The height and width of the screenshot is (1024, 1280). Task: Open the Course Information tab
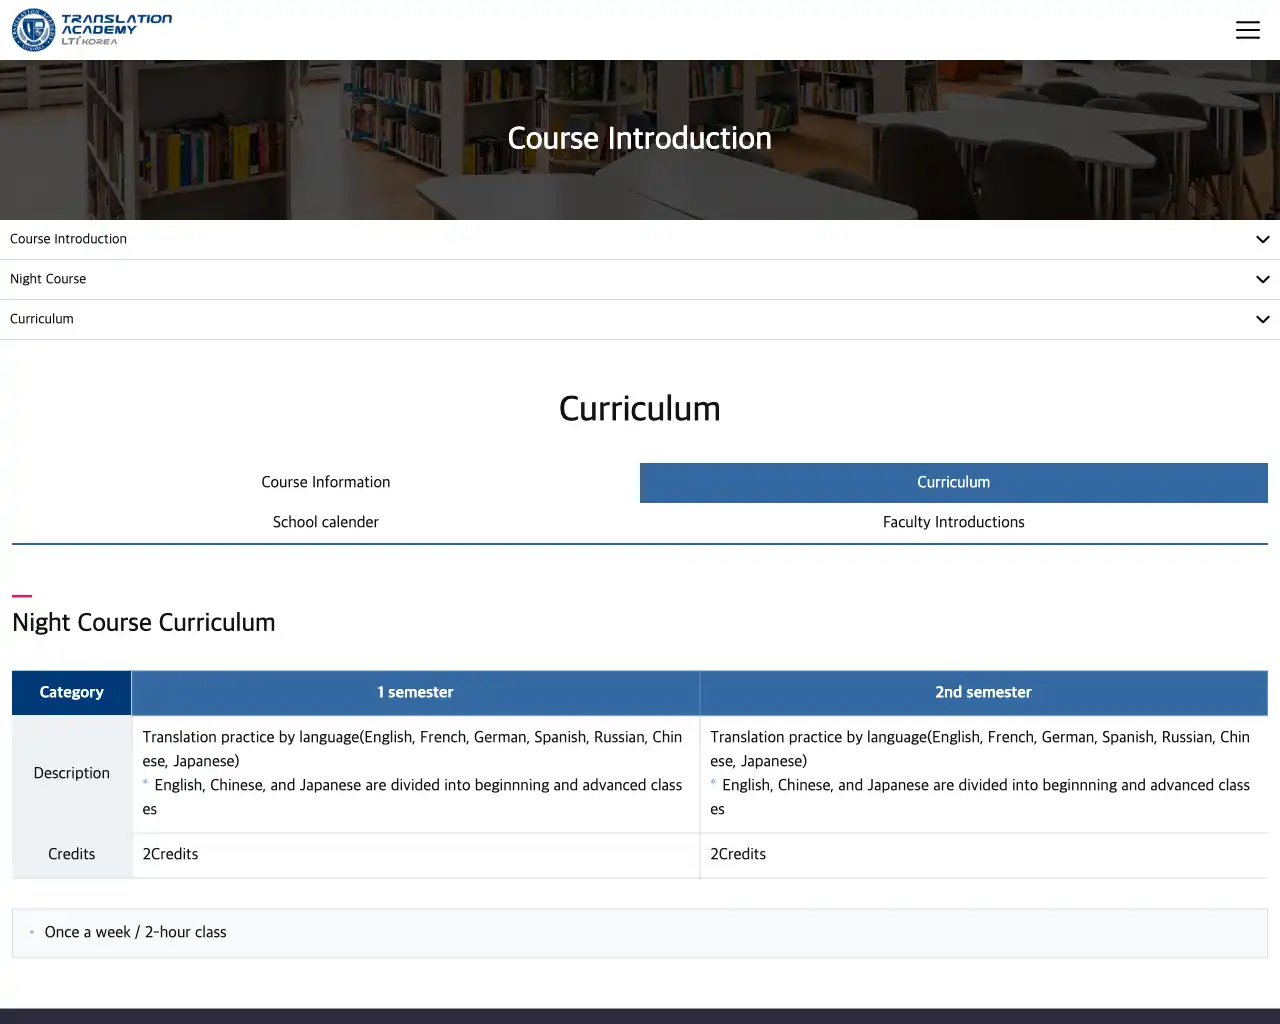point(326,482)
